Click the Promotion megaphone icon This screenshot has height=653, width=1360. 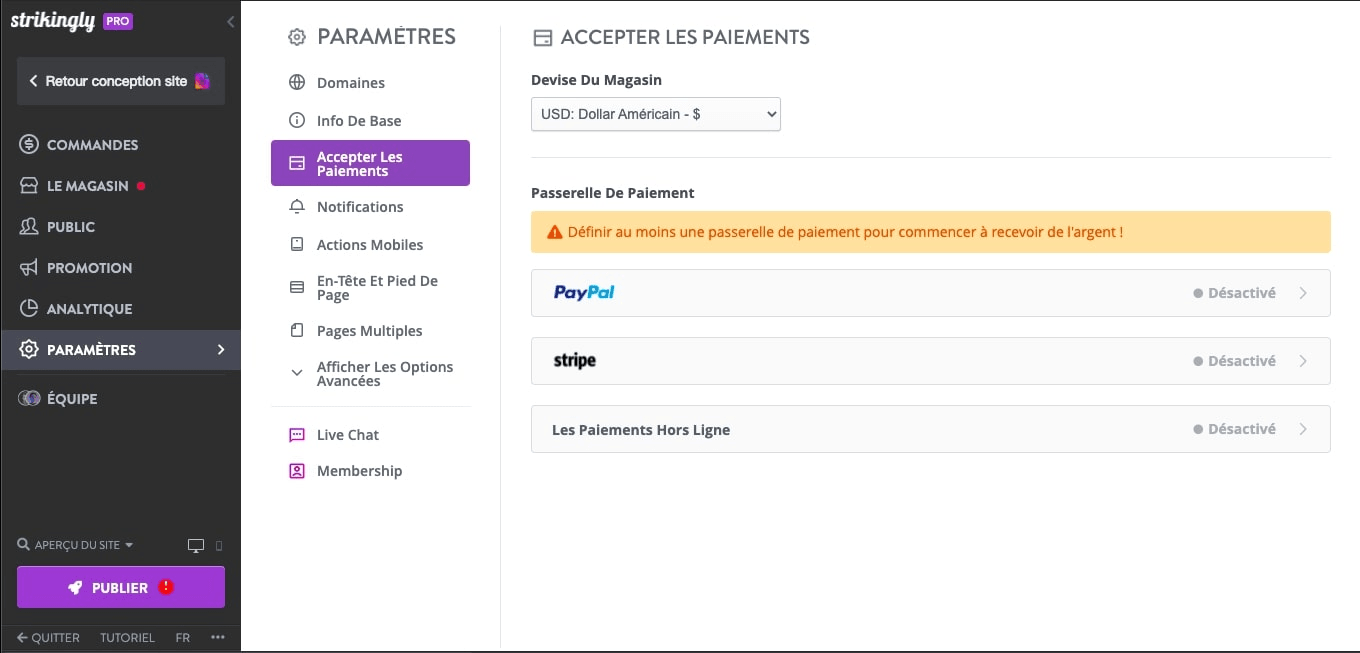pyautogui.click(x=29, y=267)
